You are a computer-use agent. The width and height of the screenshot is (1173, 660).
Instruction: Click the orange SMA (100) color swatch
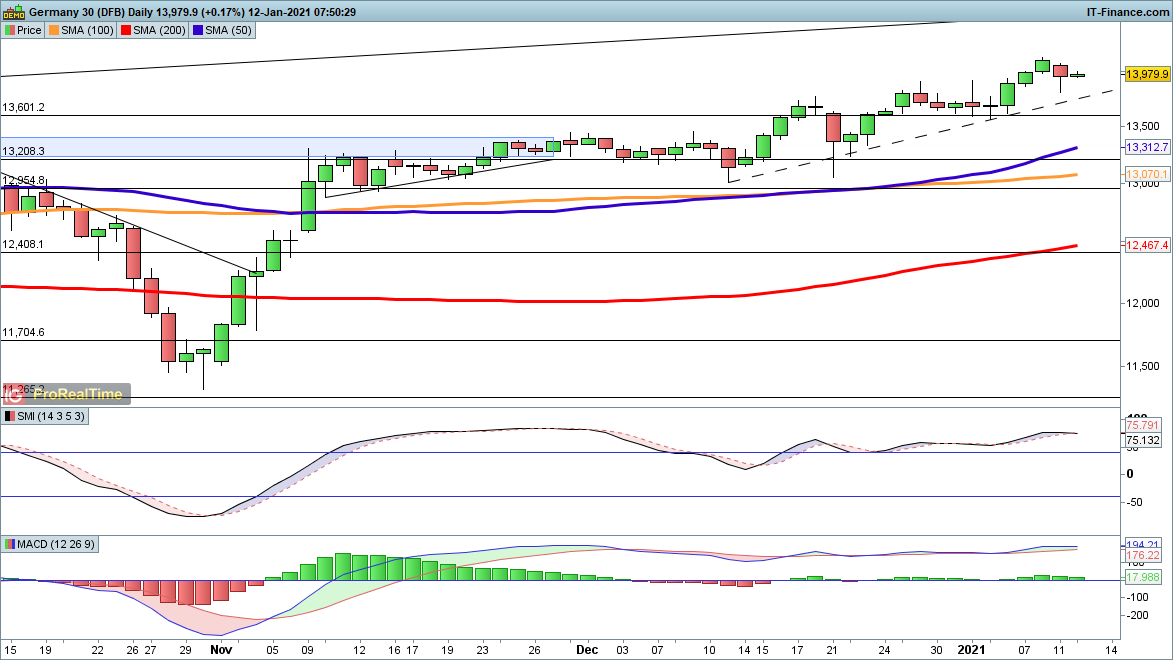54,31
